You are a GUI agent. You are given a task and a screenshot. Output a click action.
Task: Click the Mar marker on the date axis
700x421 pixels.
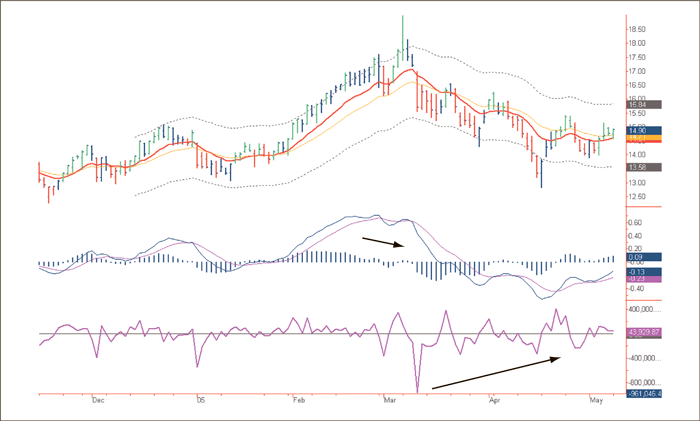389,399
